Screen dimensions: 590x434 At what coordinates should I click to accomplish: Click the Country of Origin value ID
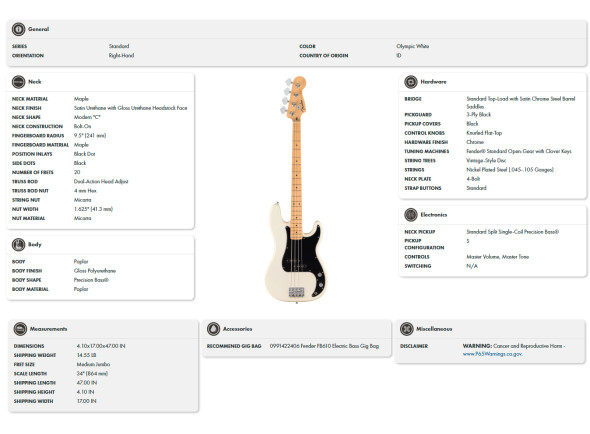click(398, 55)
